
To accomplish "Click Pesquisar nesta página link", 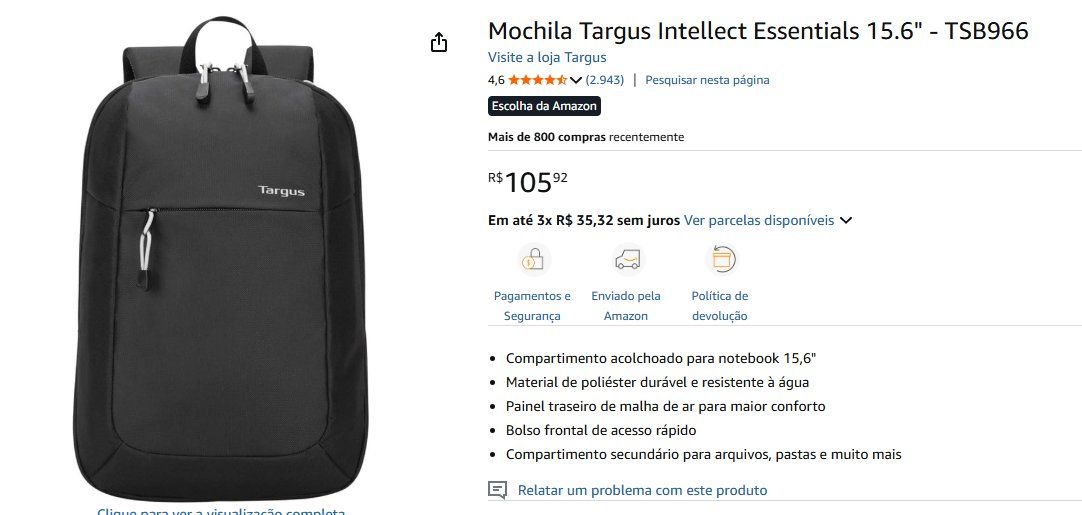I will click(707, 80).
